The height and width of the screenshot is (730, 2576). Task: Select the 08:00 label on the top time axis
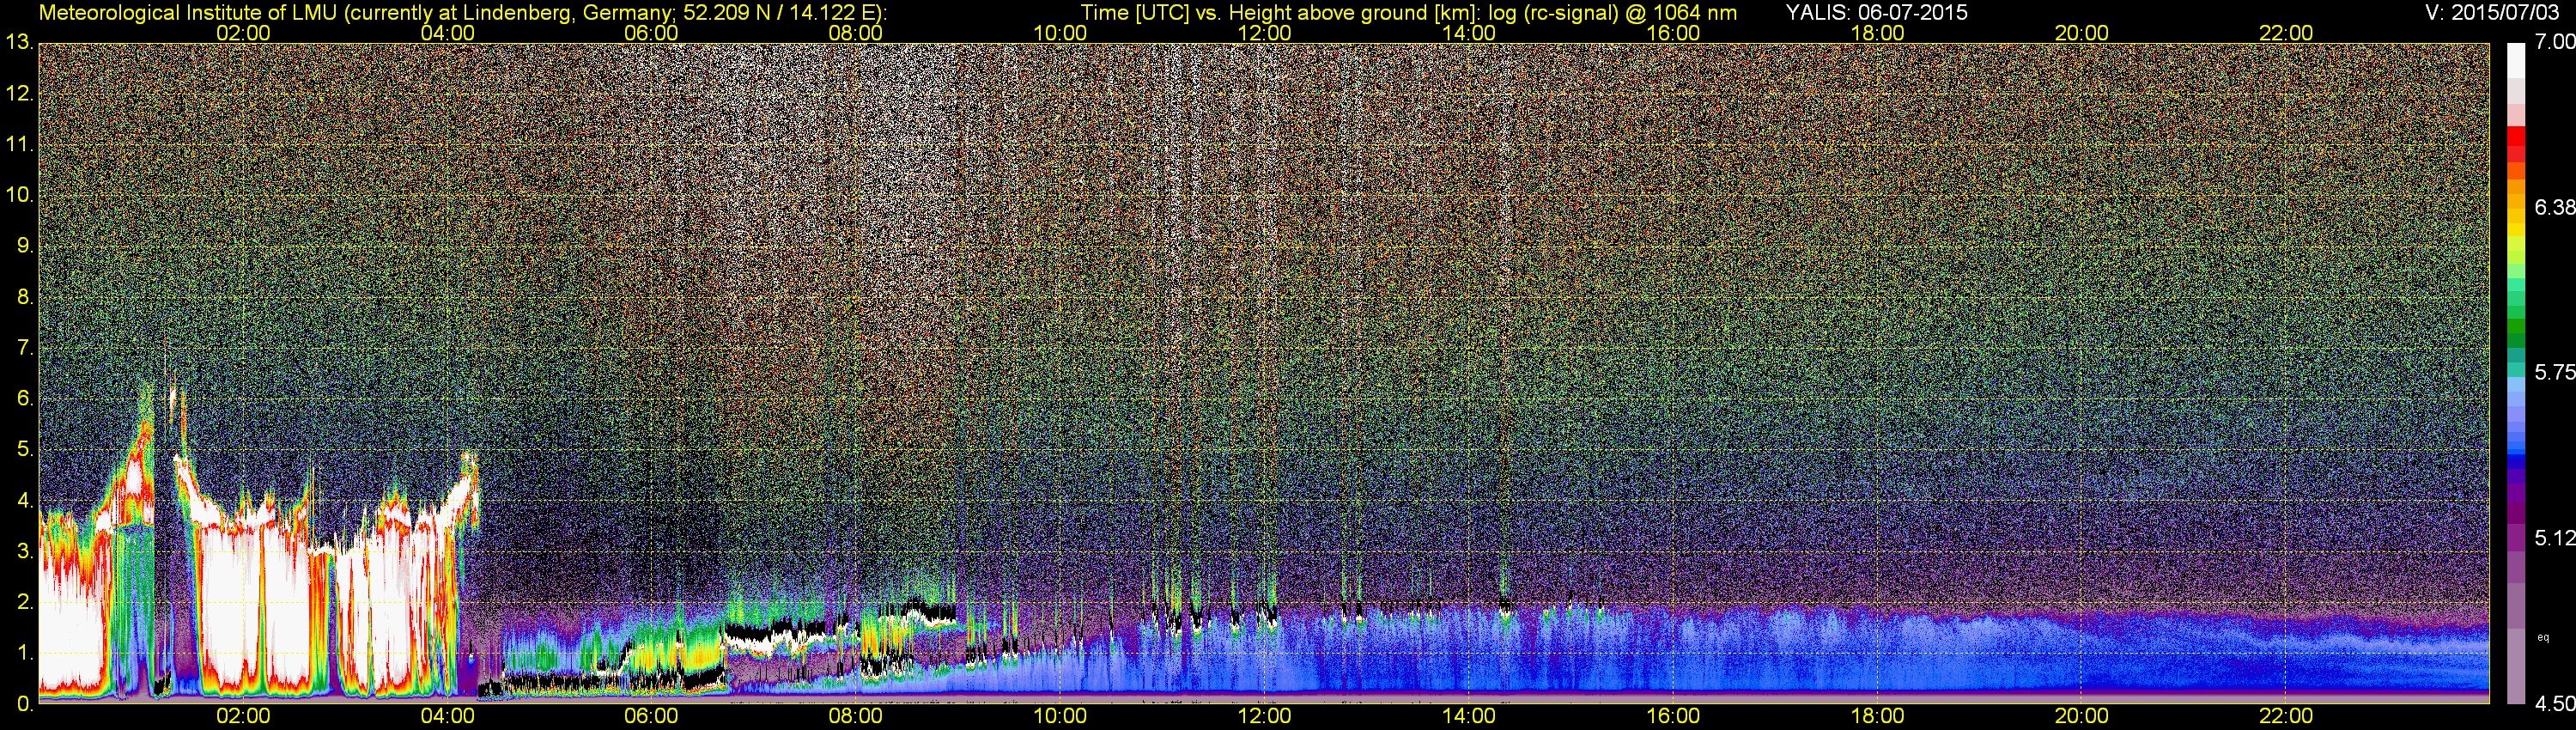pos(856,33)
